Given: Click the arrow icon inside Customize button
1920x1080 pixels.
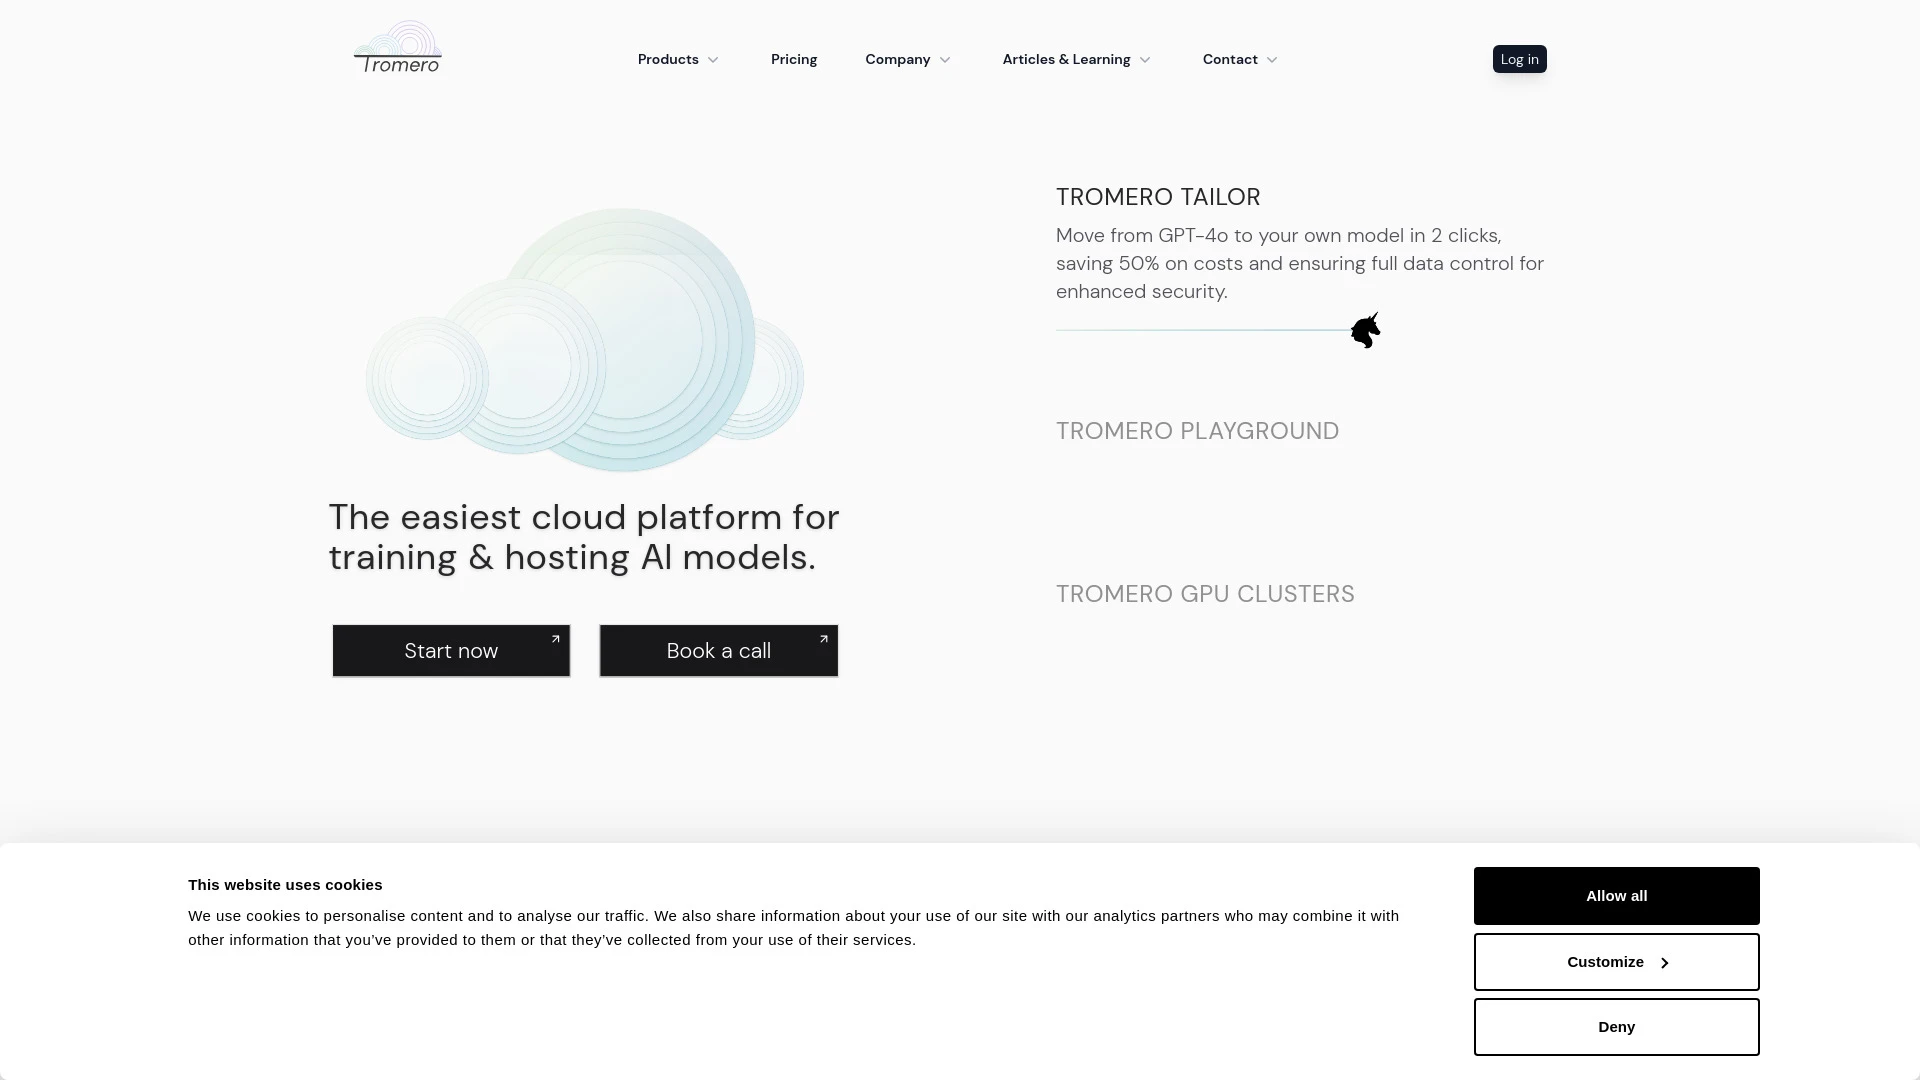Looking at the screenshot, I should coord(1665,962).
